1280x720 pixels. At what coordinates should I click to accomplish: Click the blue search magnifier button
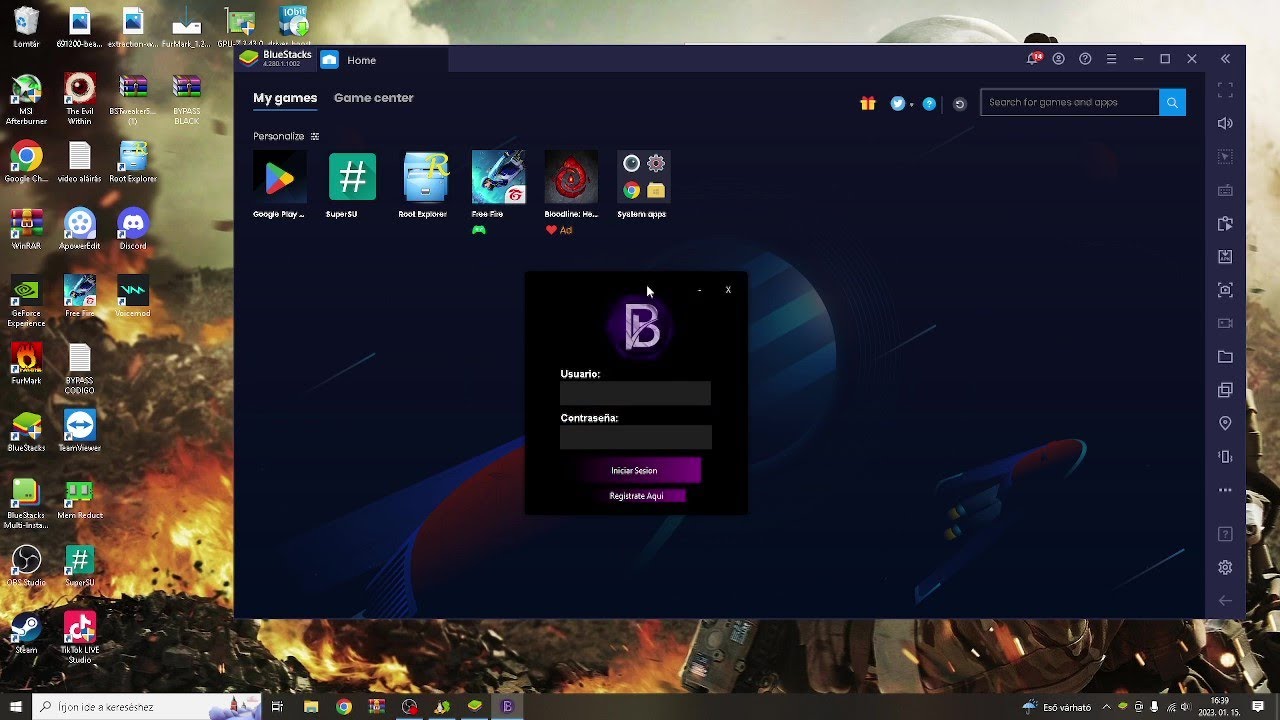(x=1172, y=102)
